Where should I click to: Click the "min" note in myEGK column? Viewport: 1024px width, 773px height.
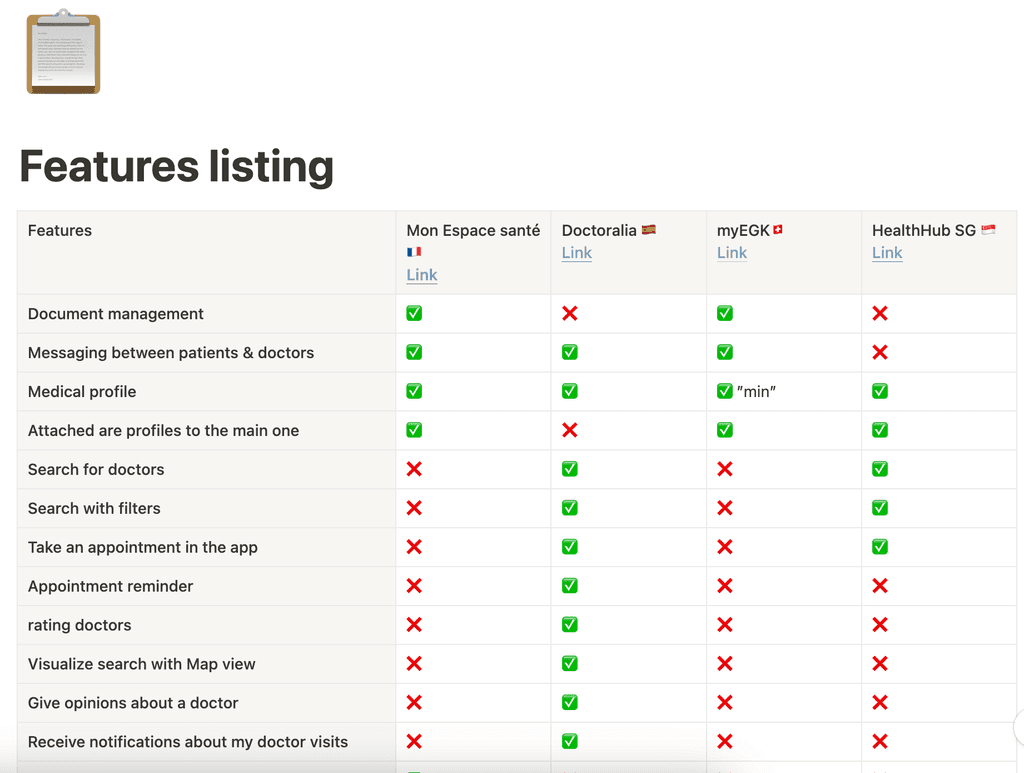pos(756,392)
